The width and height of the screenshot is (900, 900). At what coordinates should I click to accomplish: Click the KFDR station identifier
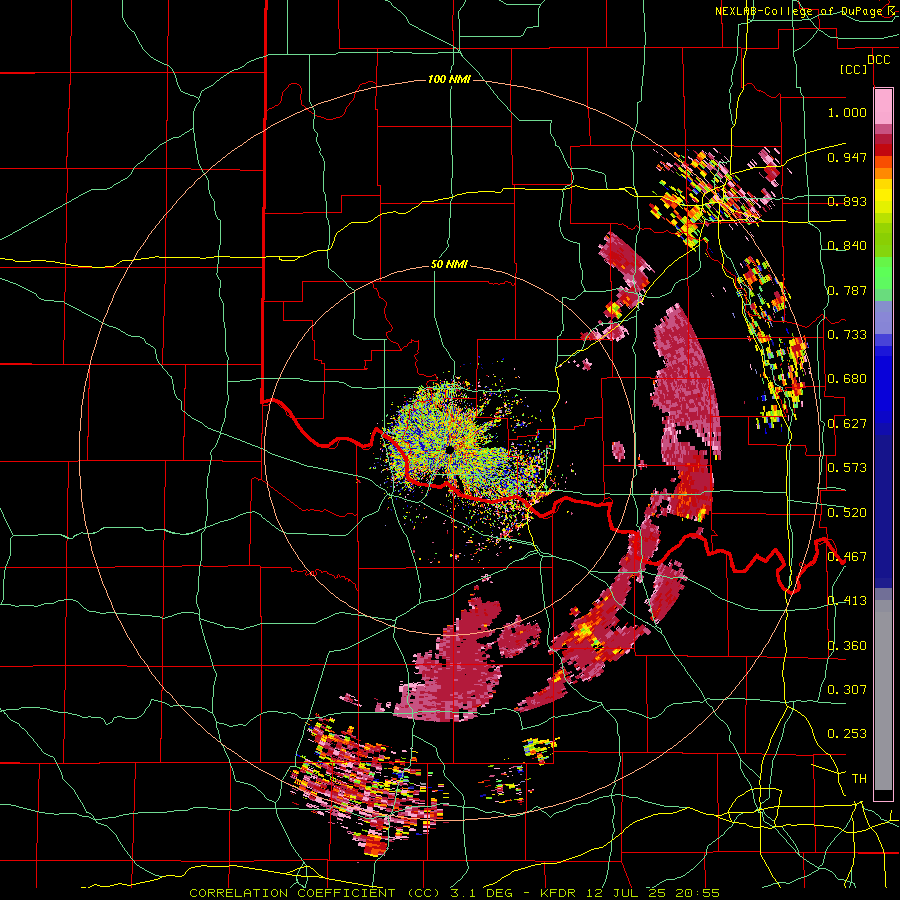[556, 893]
